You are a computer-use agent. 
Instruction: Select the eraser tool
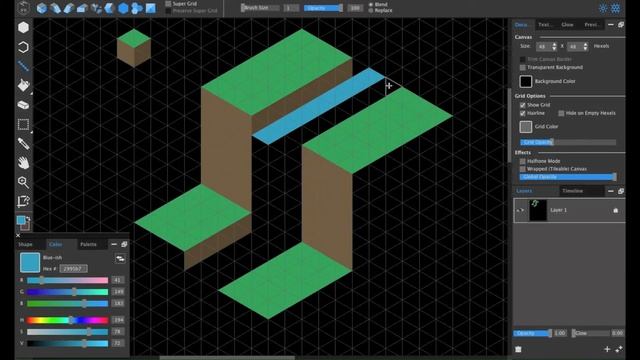tap(23, 105)
